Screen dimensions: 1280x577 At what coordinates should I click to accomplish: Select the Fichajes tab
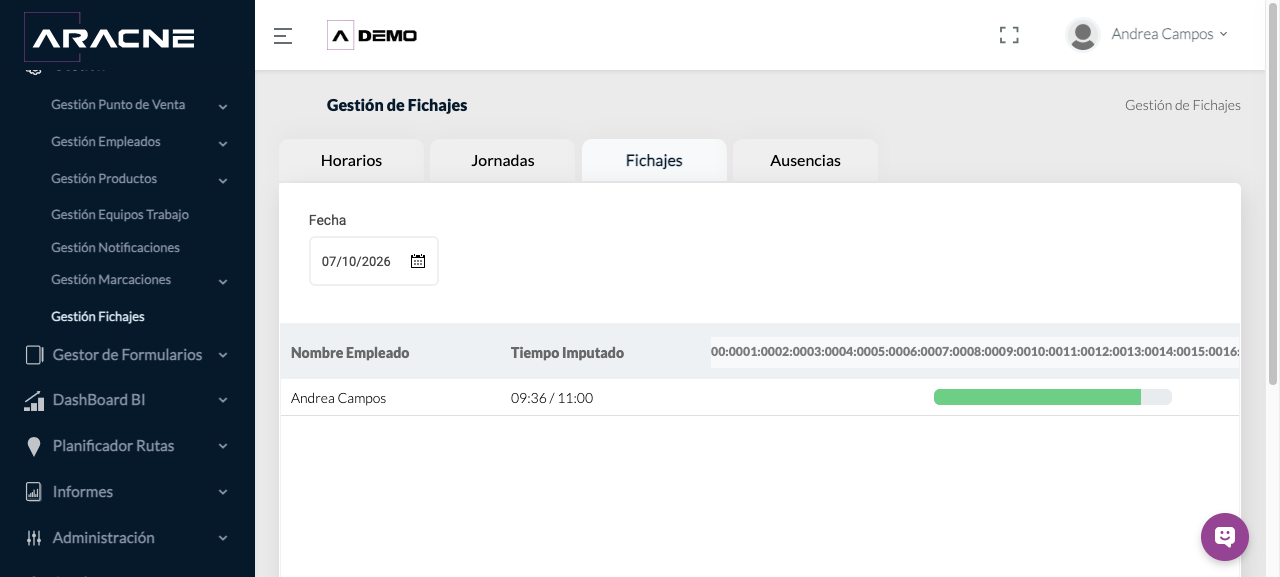point(654,160)
